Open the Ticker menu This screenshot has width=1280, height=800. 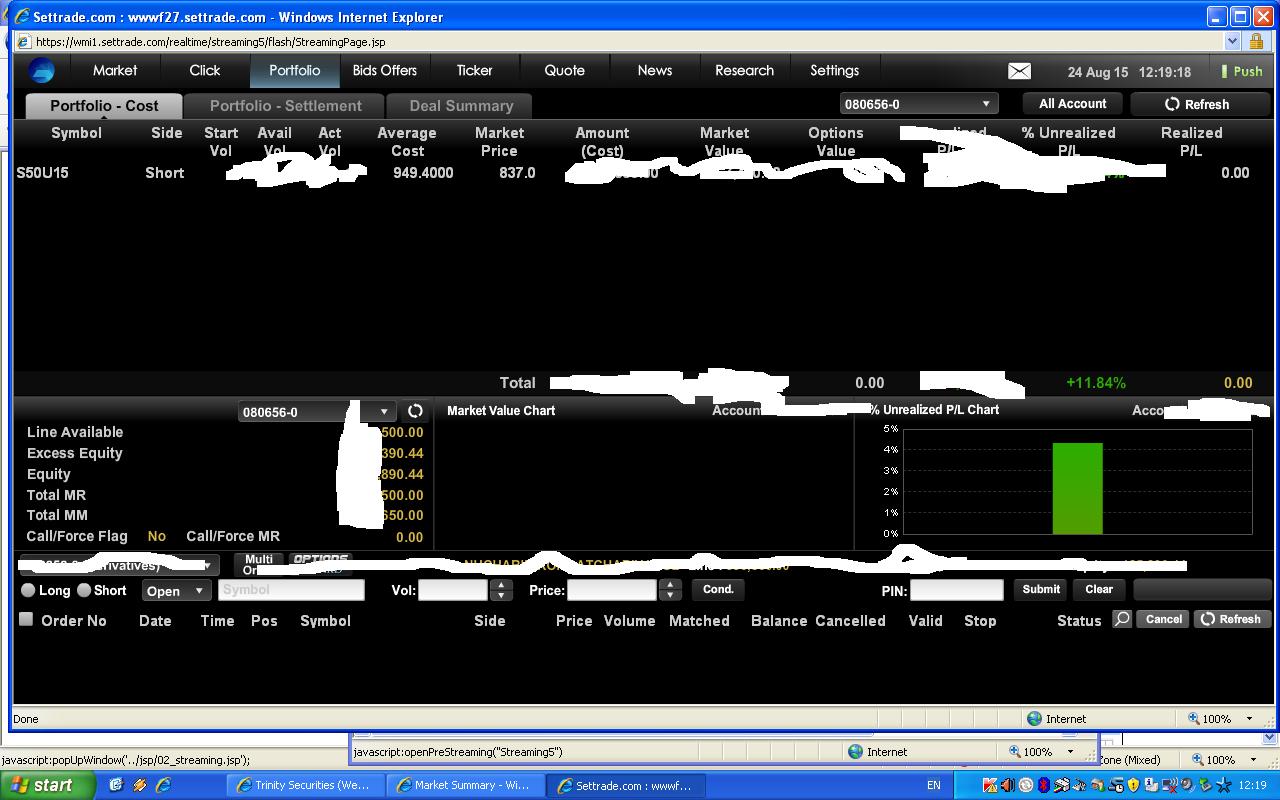475,70
